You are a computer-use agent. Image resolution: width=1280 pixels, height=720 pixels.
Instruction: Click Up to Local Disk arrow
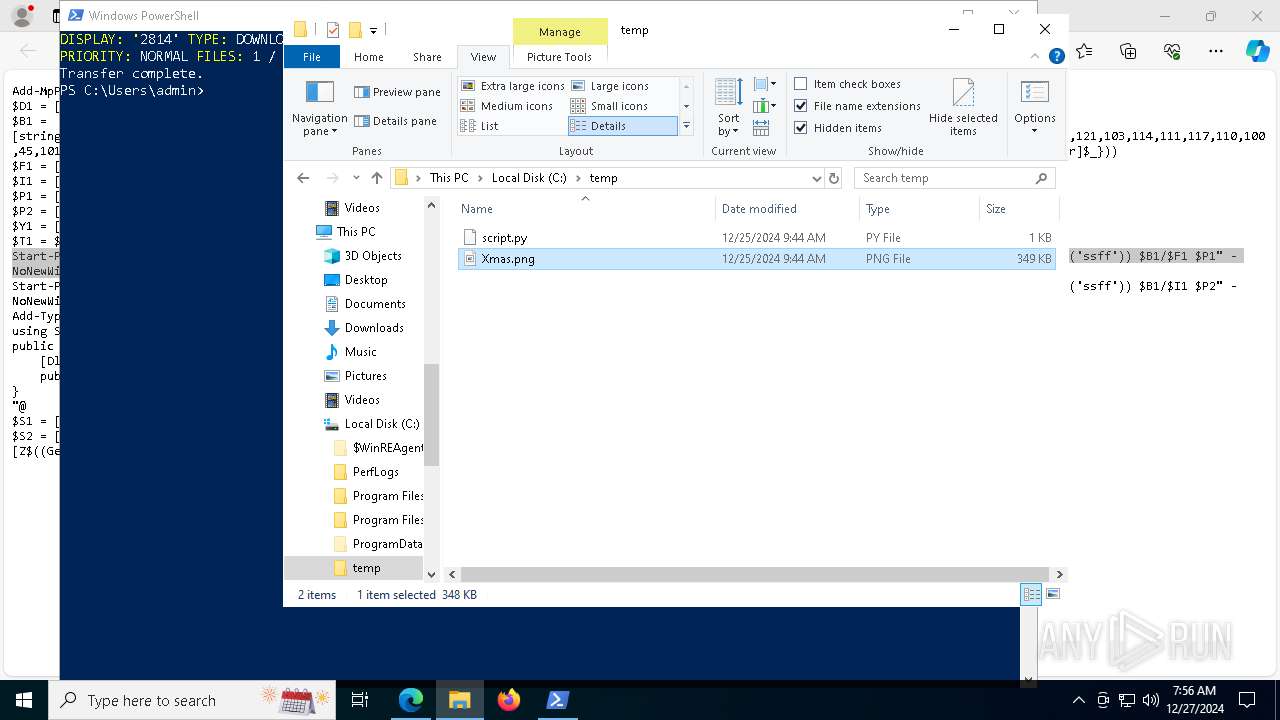(376, 178)
